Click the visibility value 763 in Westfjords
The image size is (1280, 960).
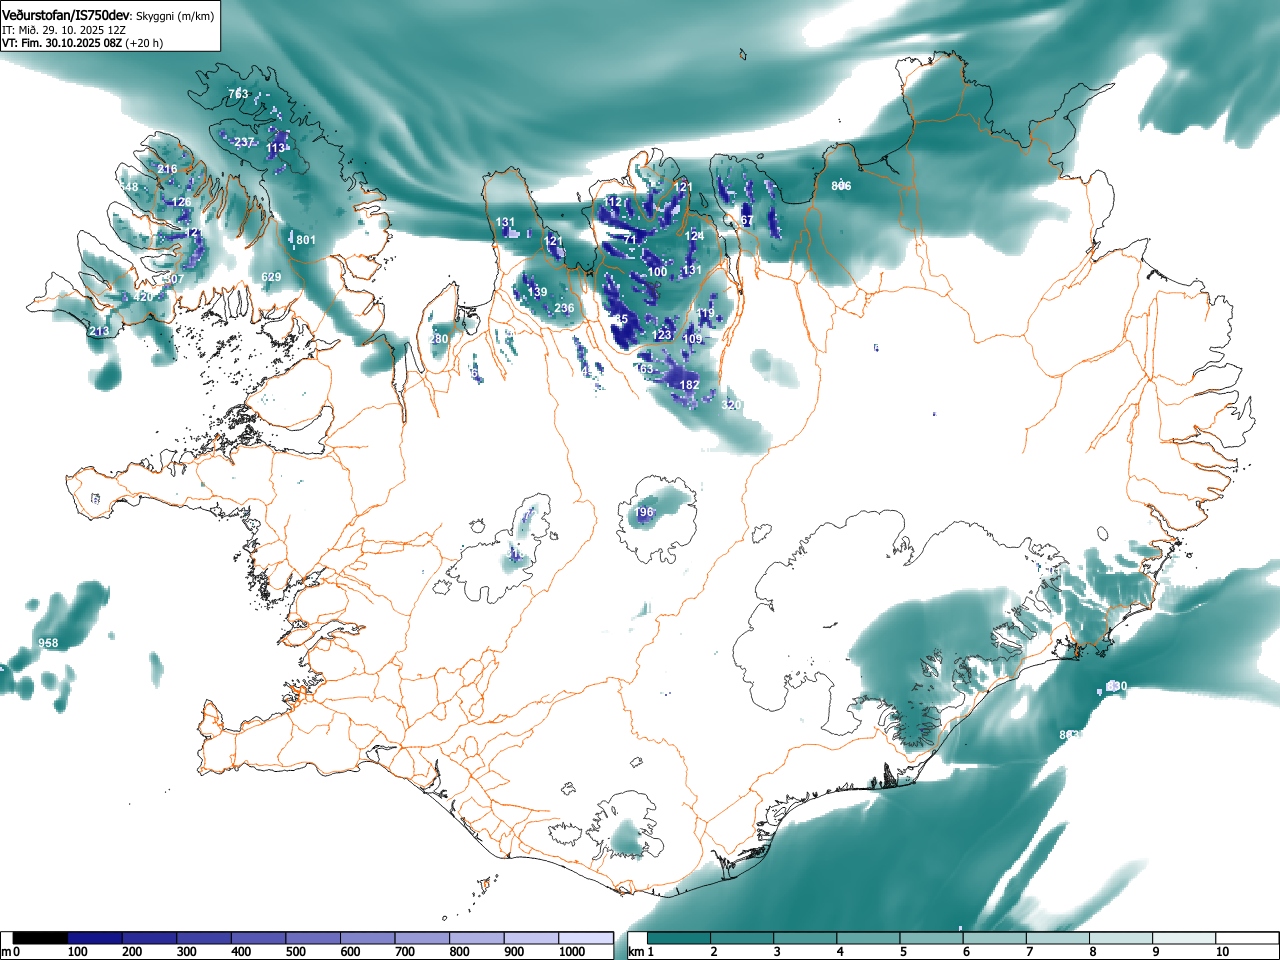[238, 94]
